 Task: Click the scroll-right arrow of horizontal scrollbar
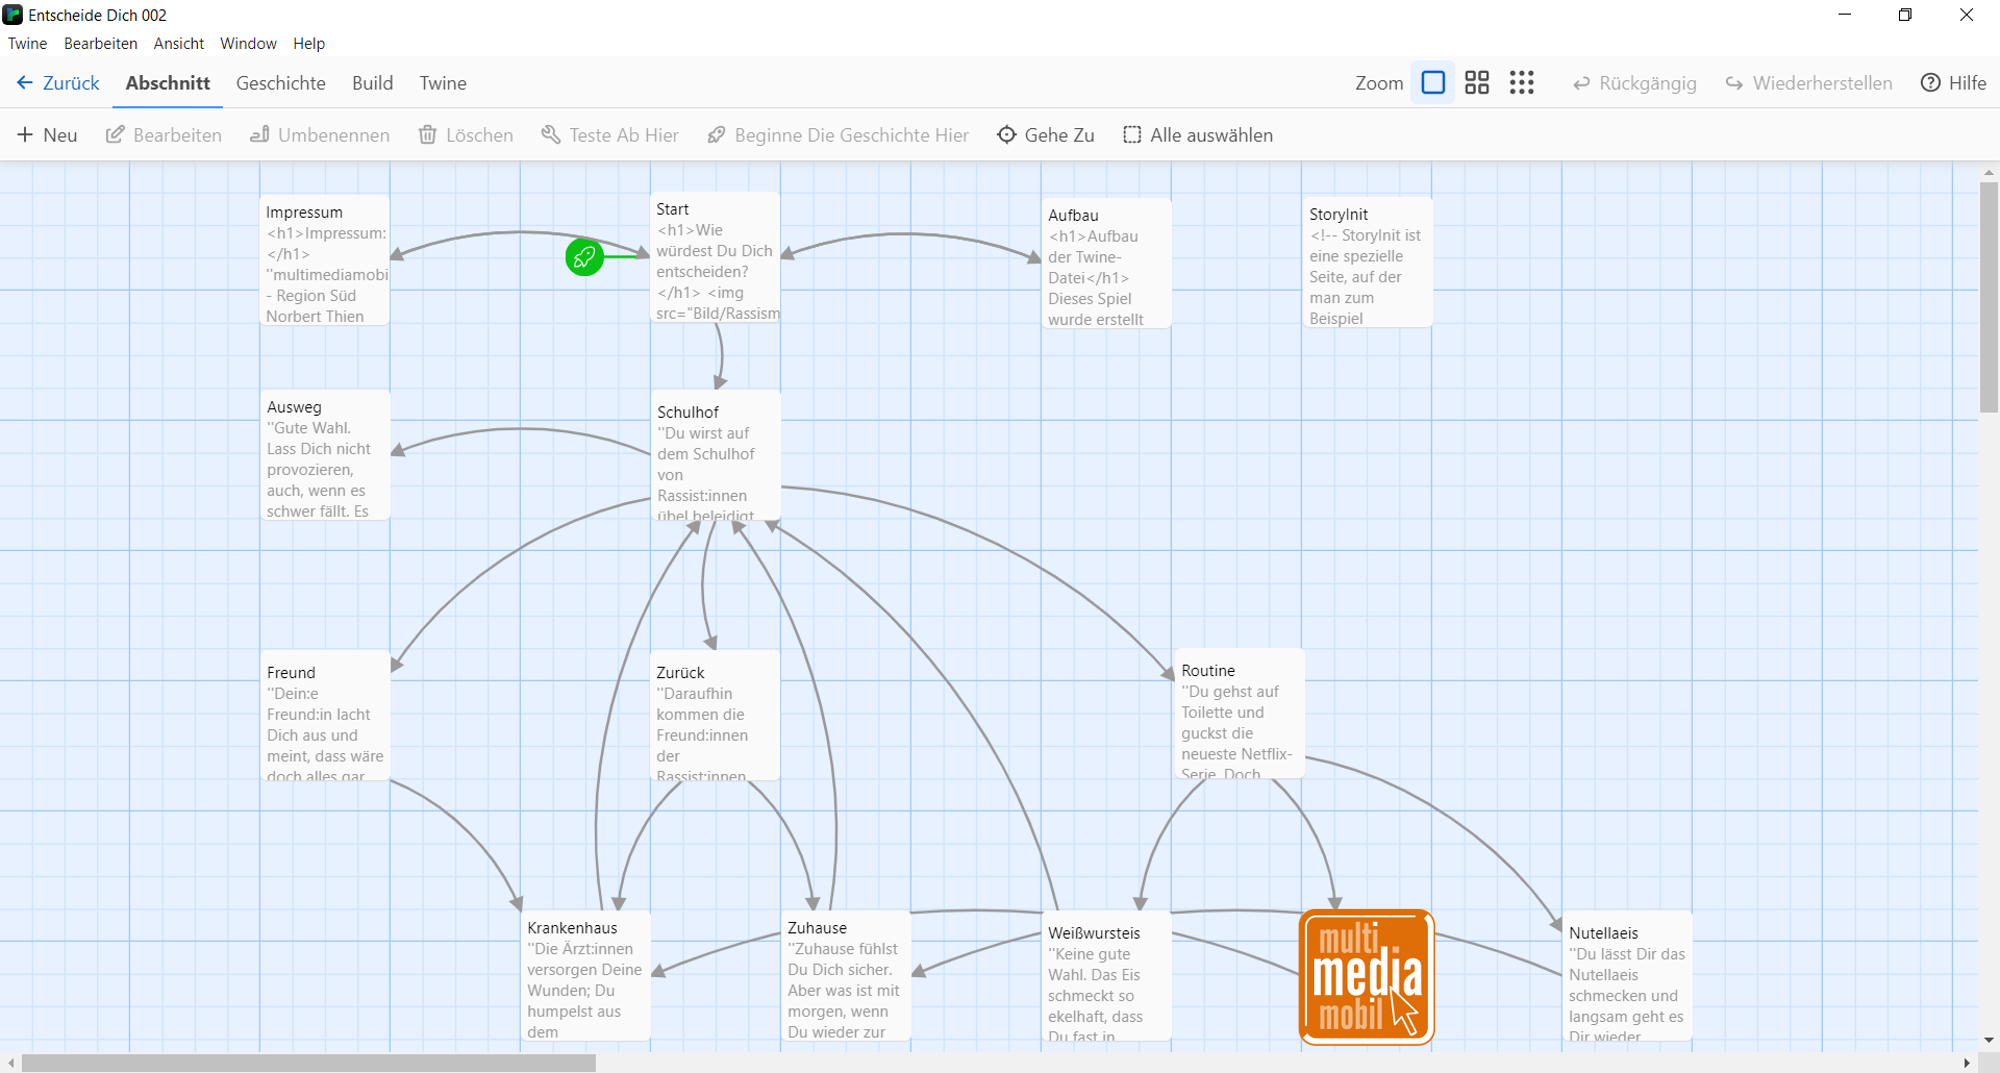click(x=1967, y=1063)
